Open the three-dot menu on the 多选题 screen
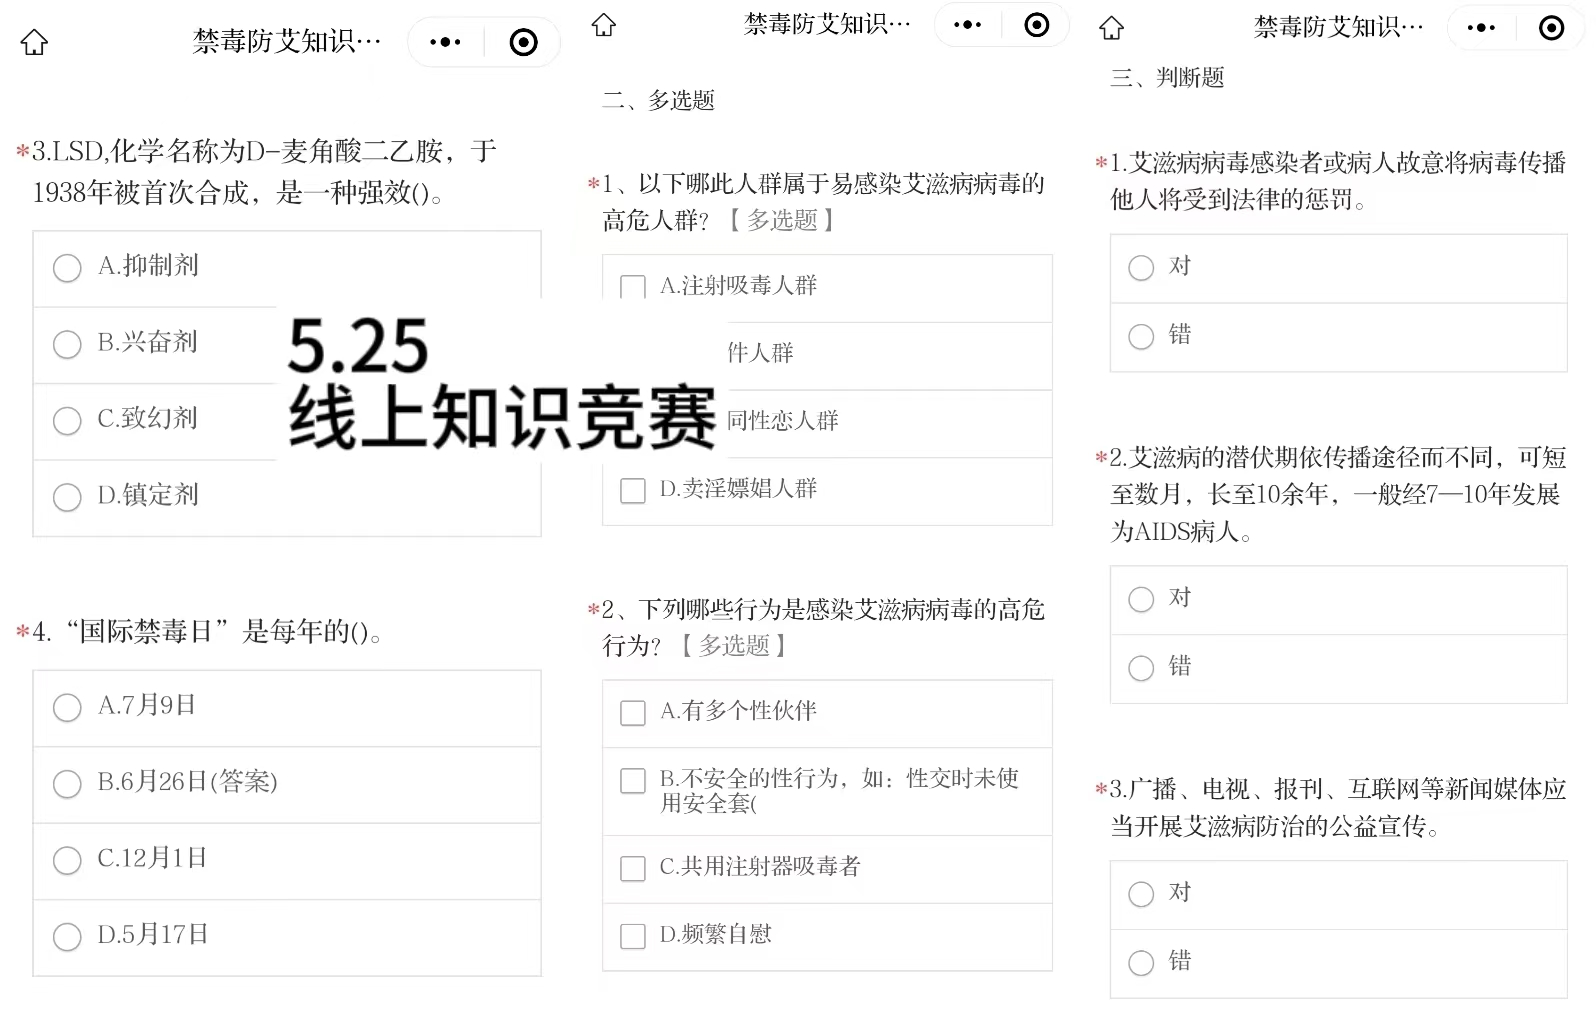1596x1024 pixels. pos(967,25)
